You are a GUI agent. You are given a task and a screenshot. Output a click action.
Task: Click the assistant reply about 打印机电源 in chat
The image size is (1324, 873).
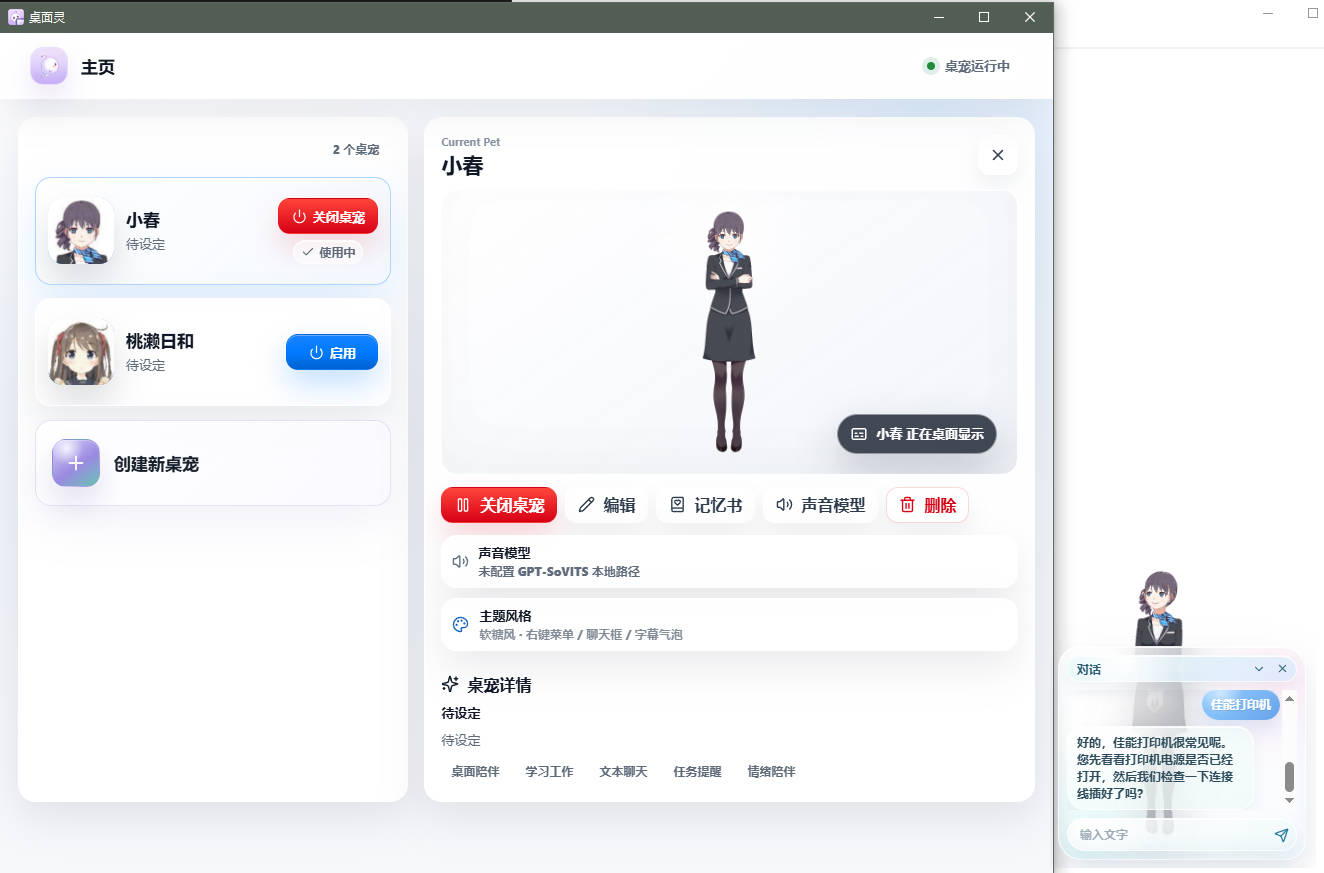coord(1158,768)
